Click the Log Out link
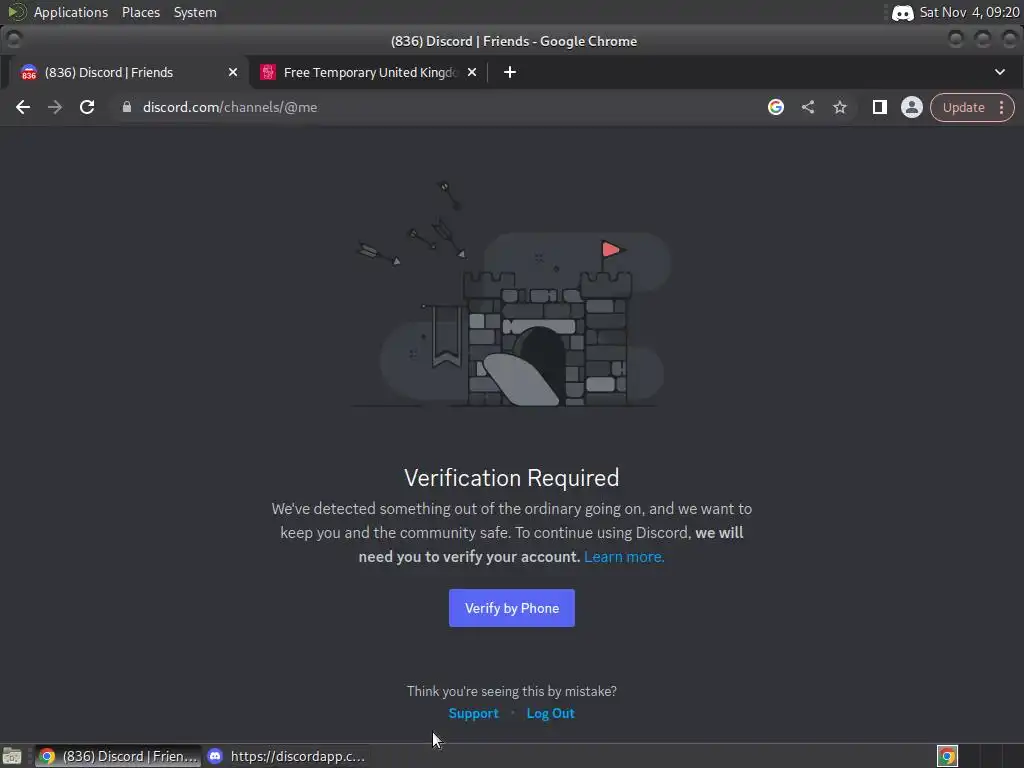The width and height of the screenshot is (1024, 768). tap(551, 713)
